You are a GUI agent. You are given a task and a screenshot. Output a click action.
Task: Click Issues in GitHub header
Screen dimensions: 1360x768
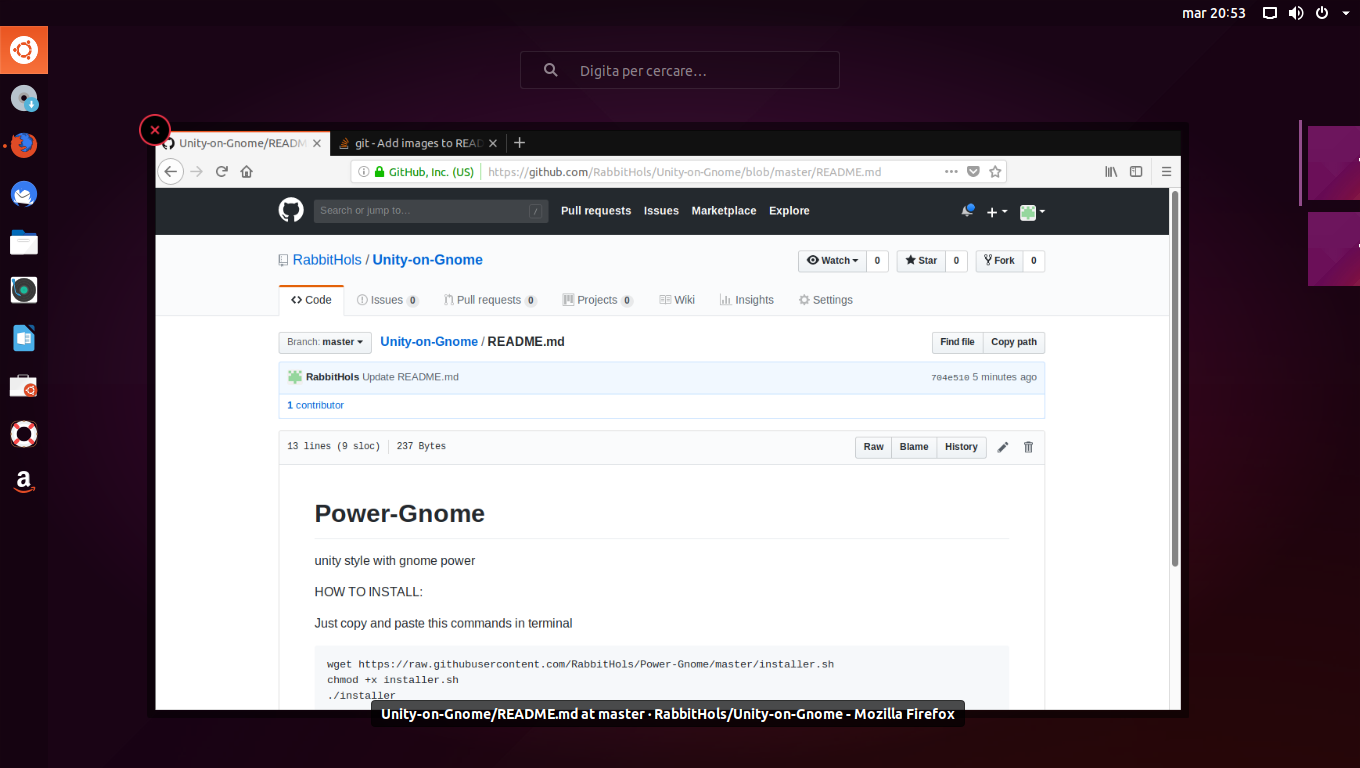(x=661, y=211)
